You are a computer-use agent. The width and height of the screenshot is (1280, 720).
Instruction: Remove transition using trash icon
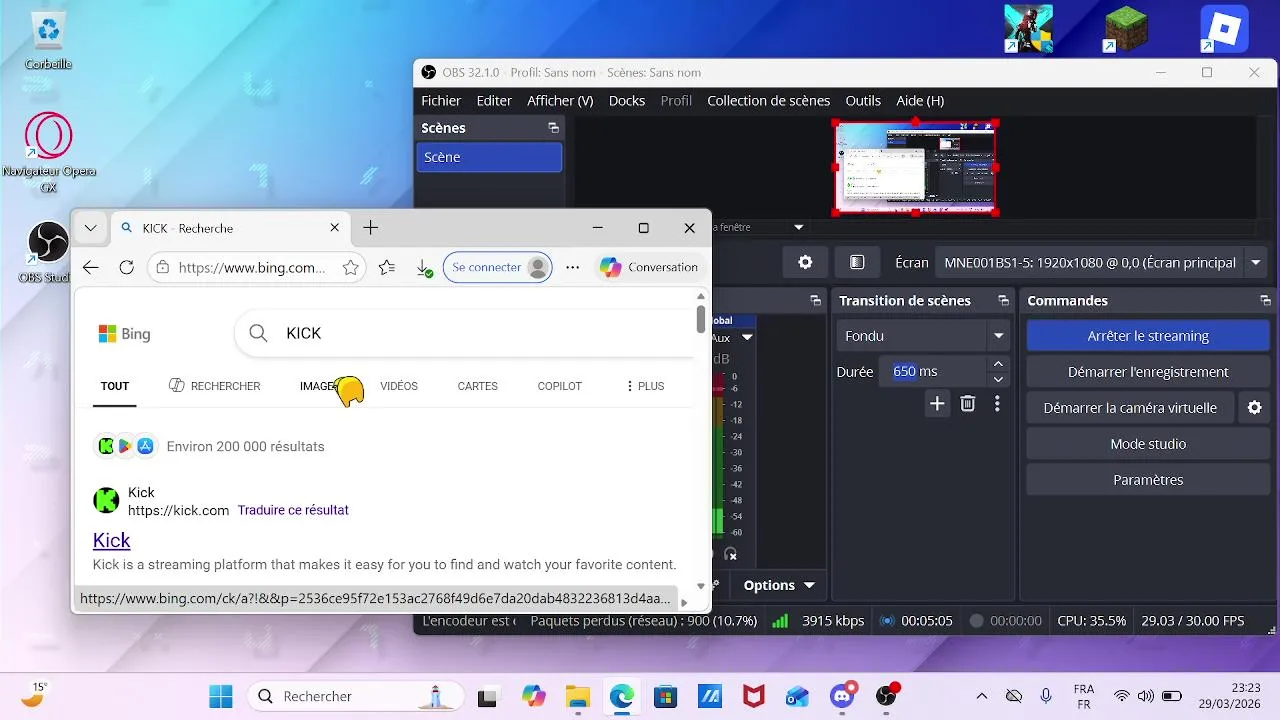[x=967, y=404]
